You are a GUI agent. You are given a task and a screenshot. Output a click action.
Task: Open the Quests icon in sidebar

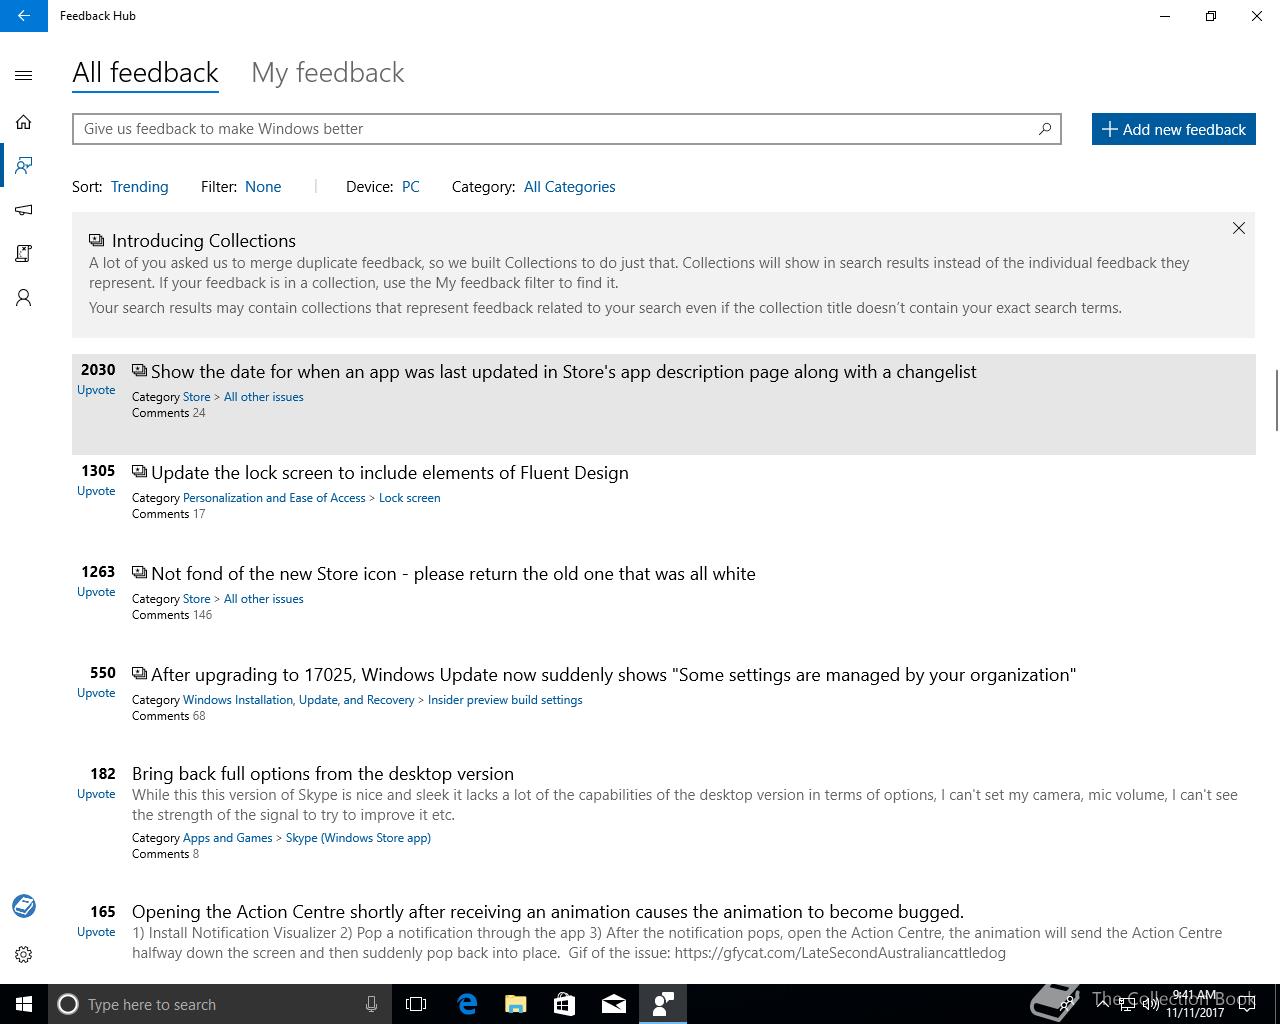pyautogui.click(x=24, y=254)
